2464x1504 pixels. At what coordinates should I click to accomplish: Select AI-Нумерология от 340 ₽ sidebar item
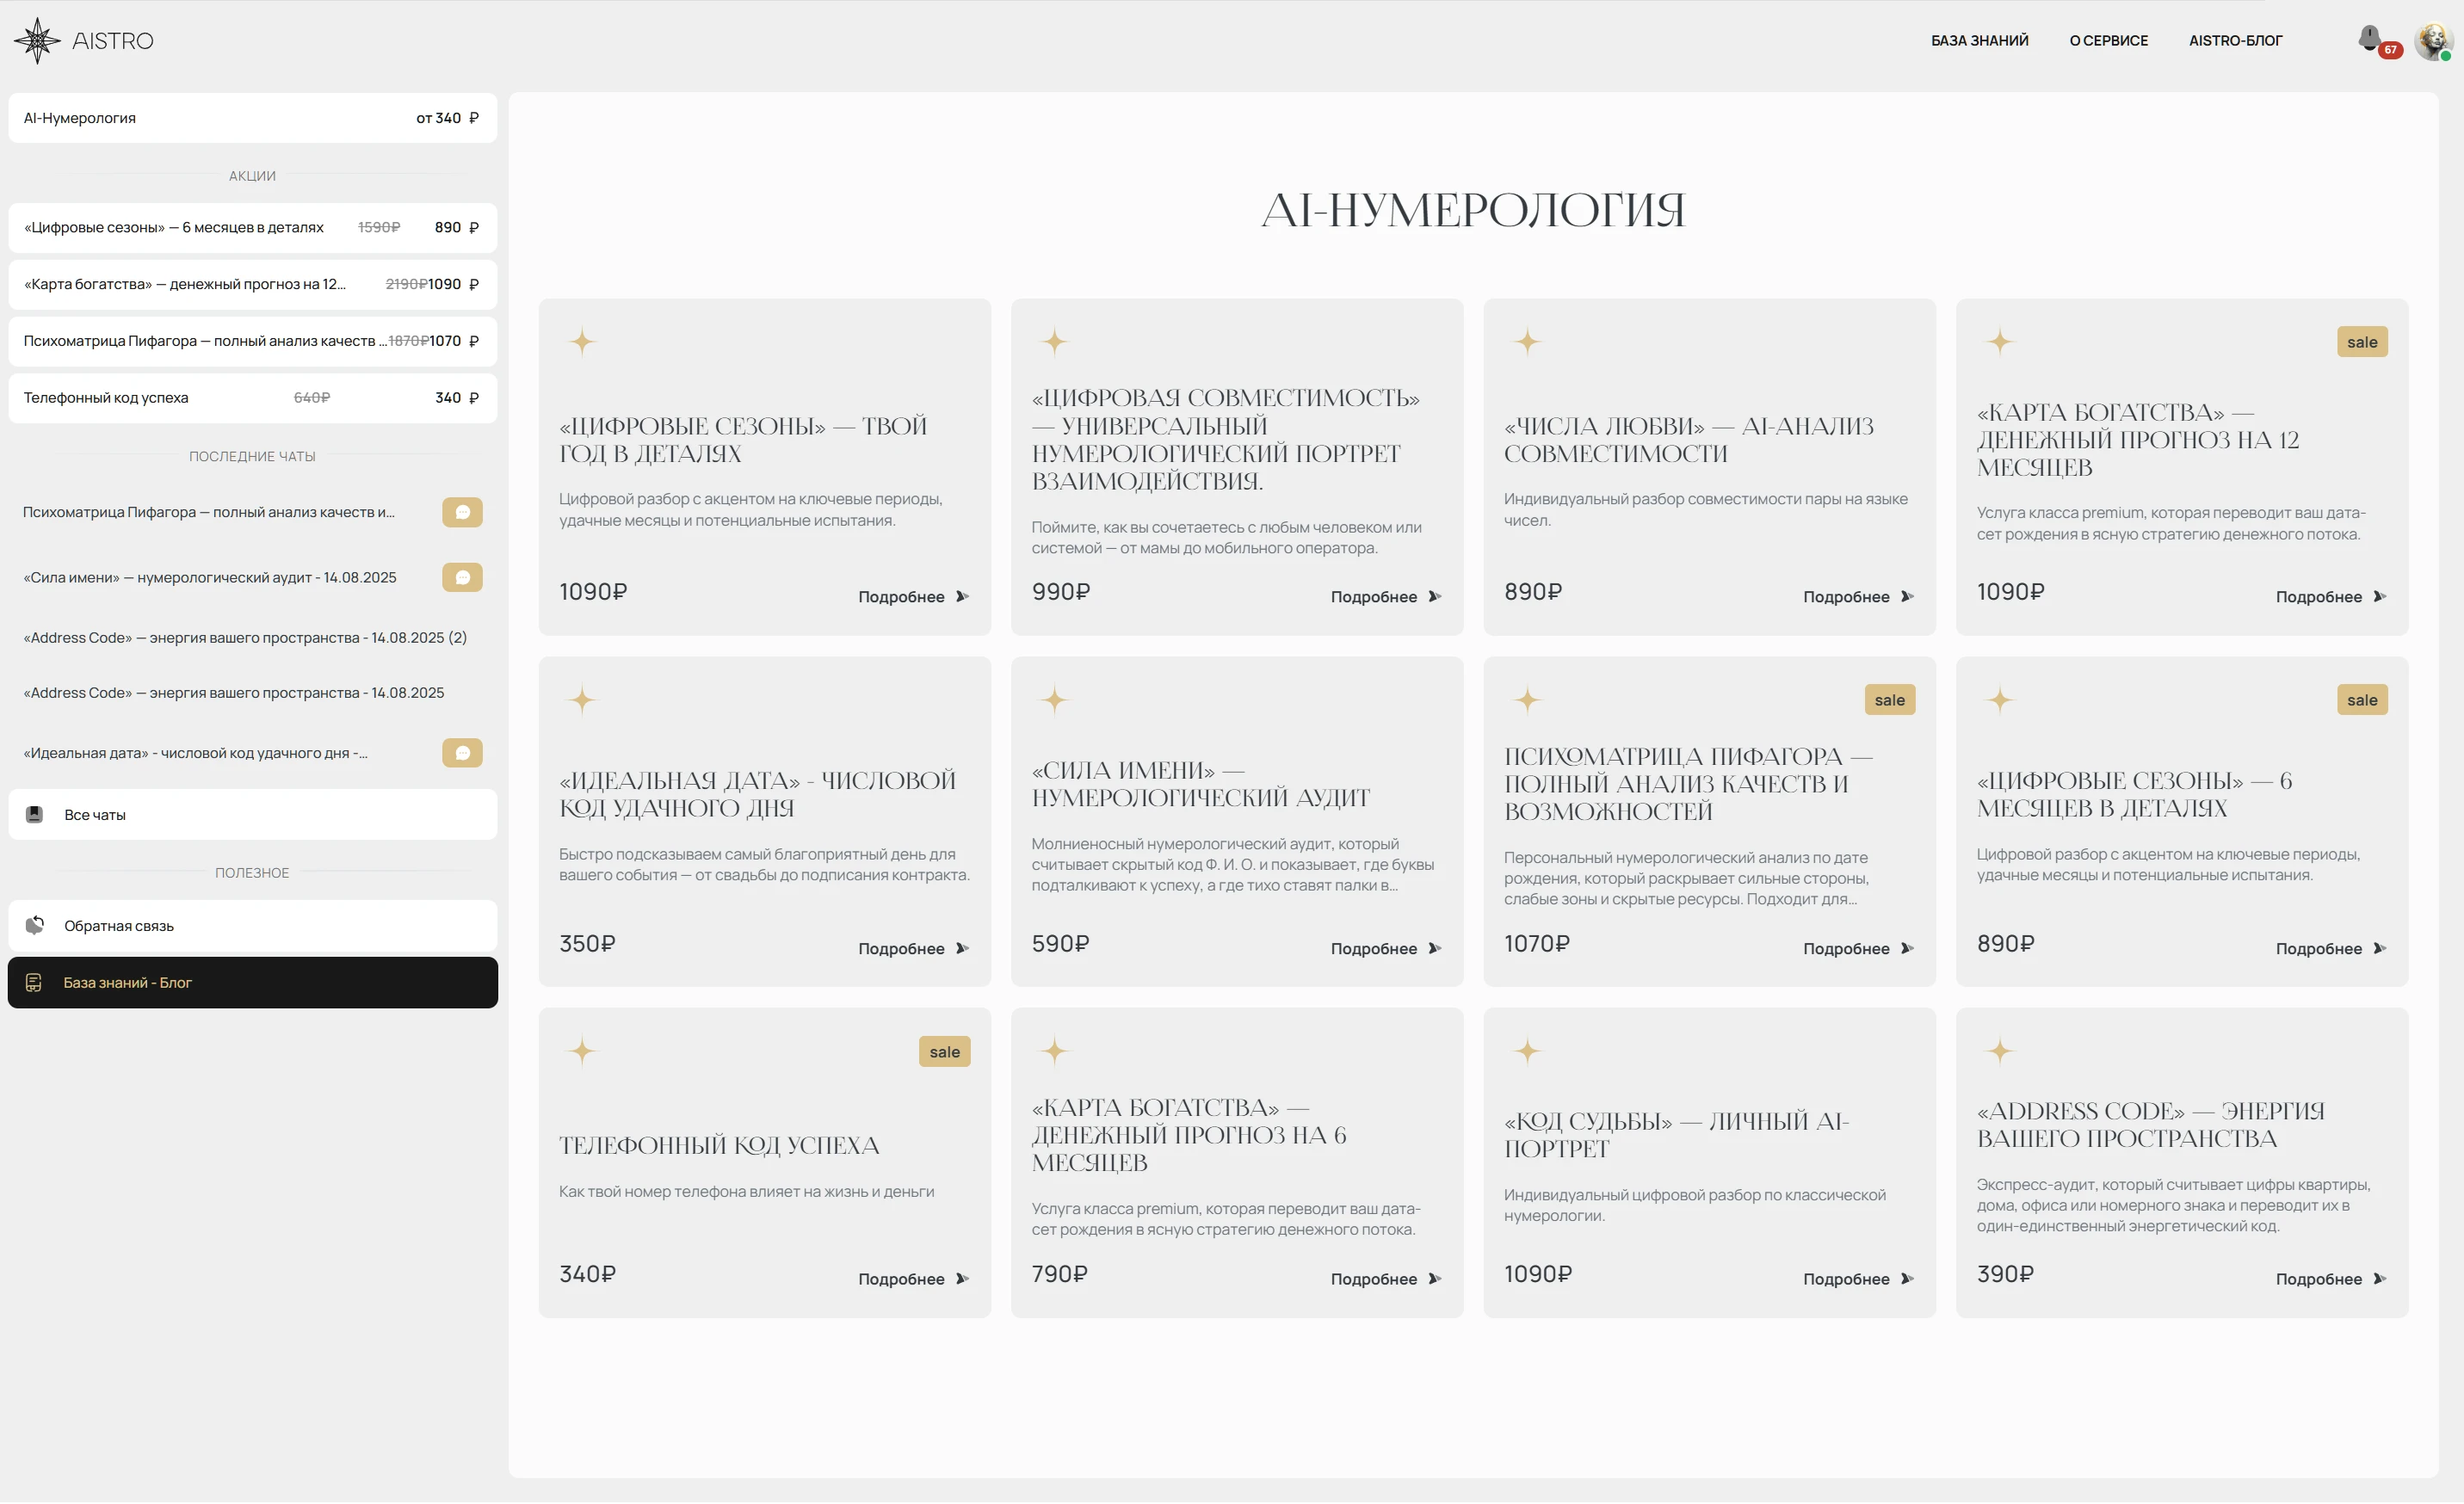(x=252, y=118)
